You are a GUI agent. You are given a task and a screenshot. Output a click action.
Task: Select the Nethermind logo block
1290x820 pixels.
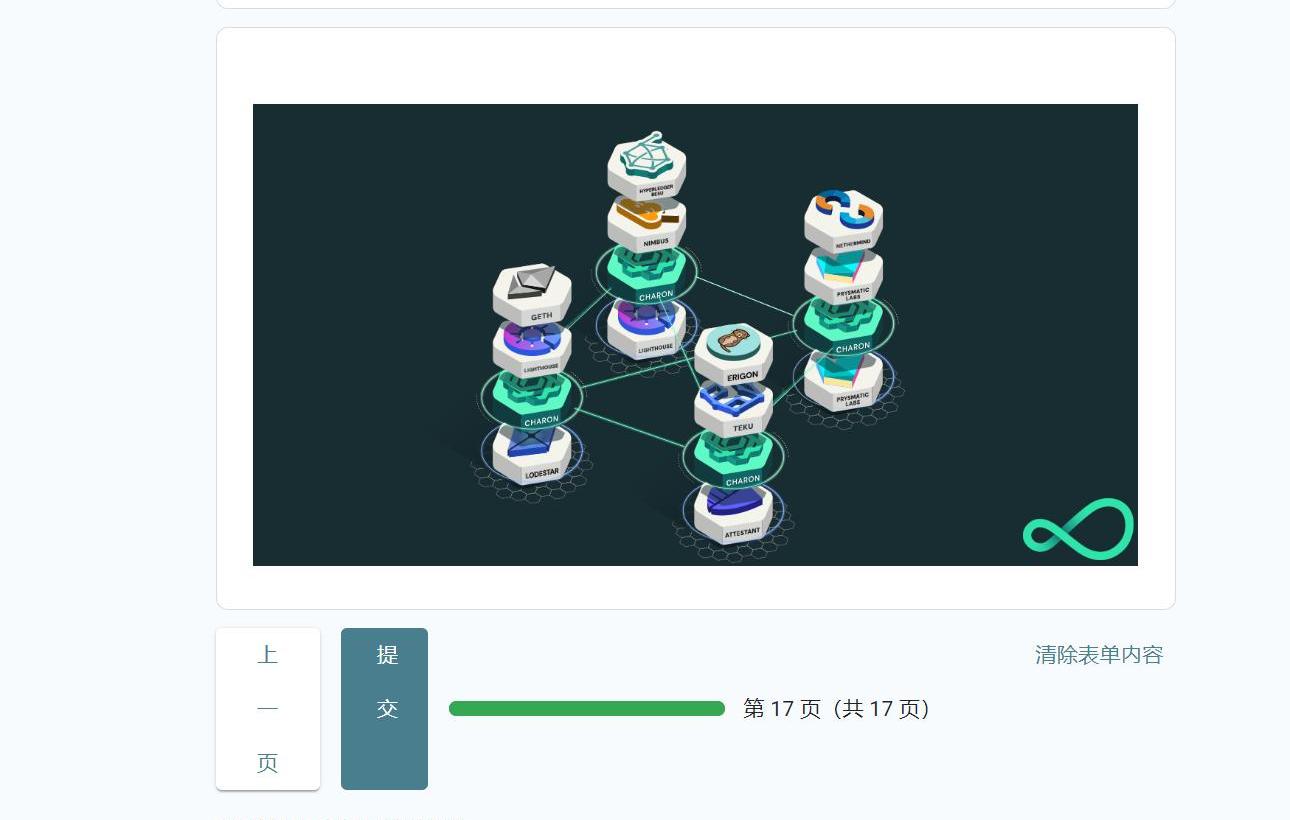click(843, 221)
